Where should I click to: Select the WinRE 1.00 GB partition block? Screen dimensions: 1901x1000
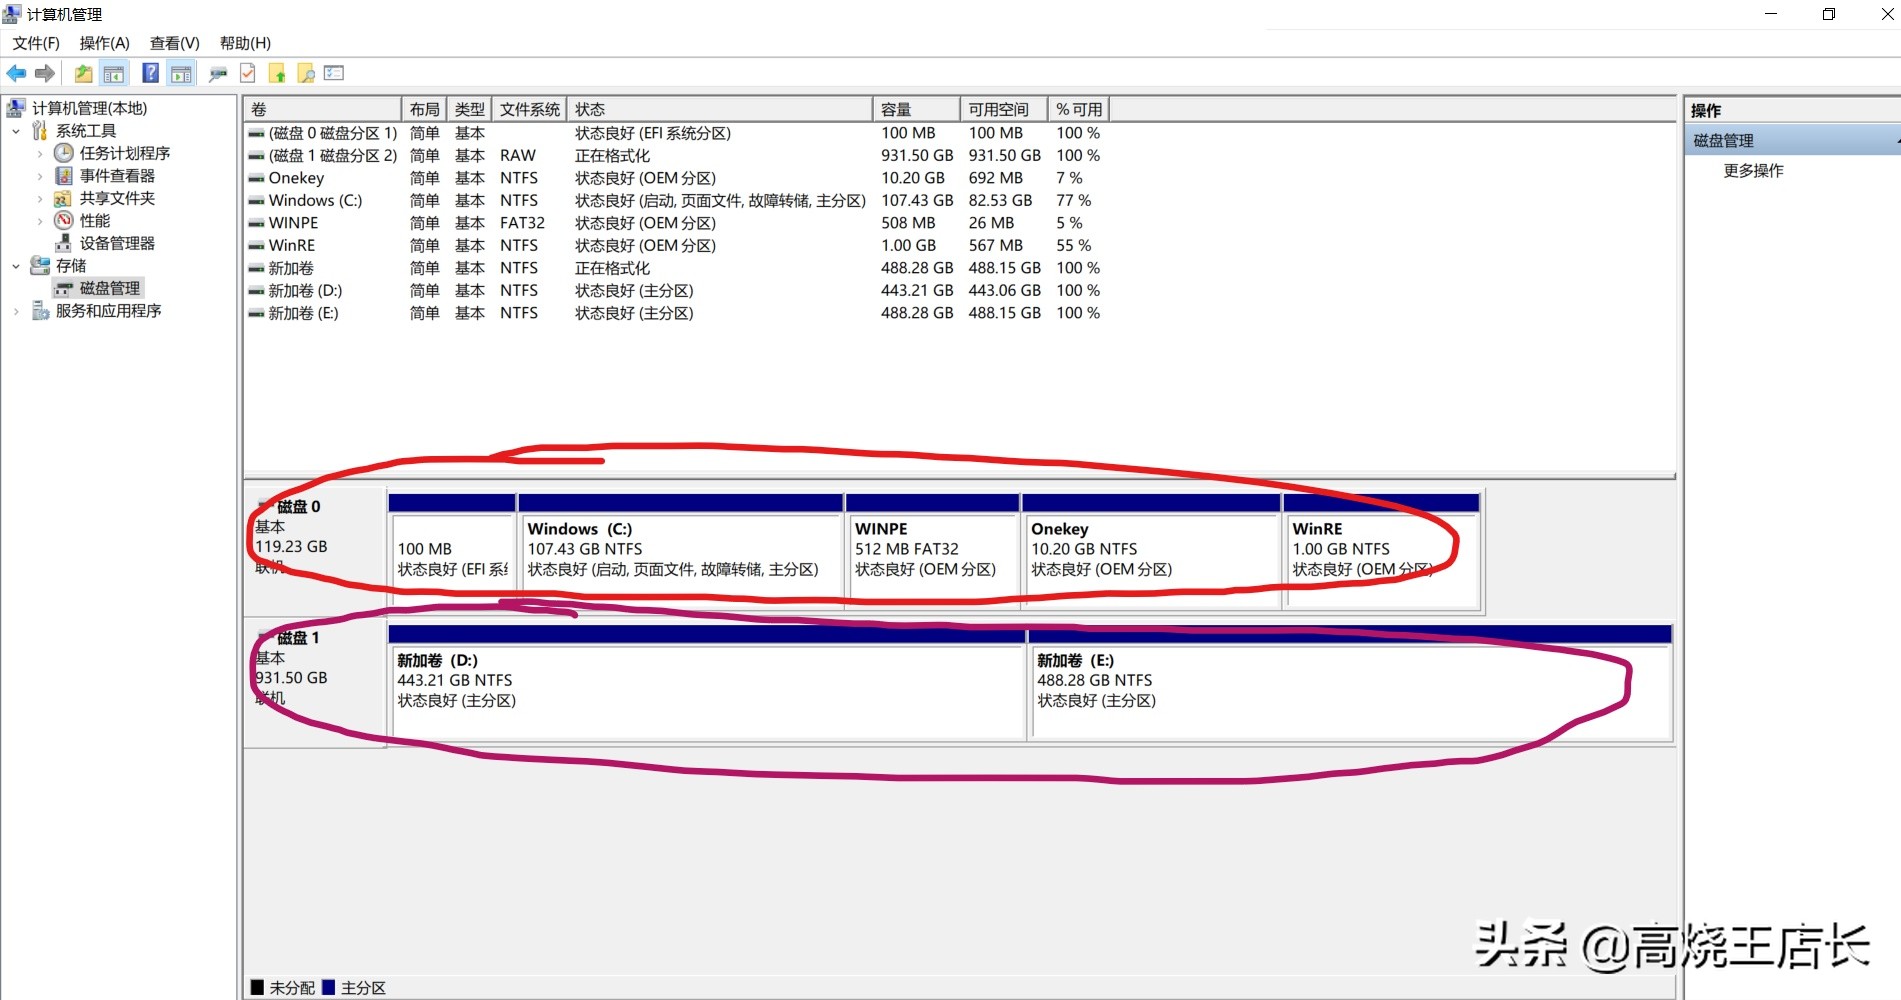coord(1381,550)
